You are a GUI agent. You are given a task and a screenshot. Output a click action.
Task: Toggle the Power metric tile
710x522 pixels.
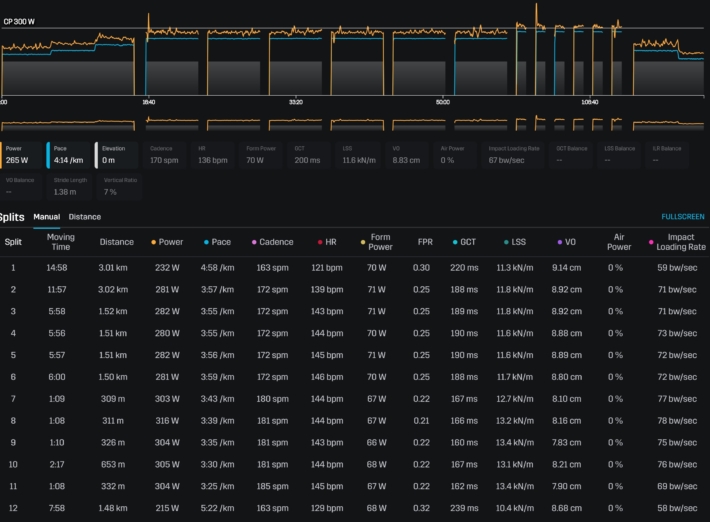(x=22, y=154)
